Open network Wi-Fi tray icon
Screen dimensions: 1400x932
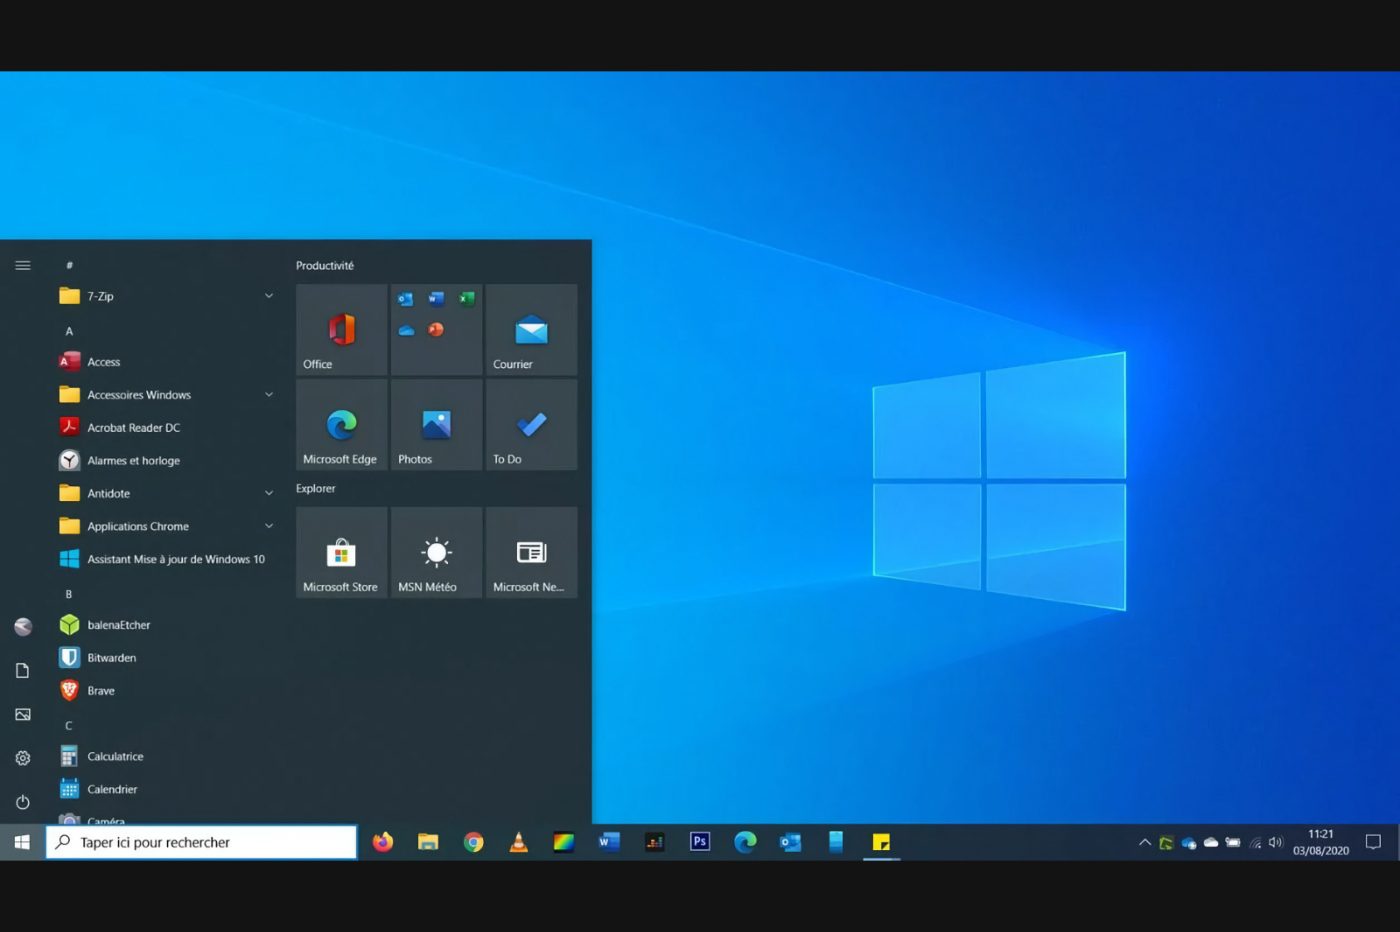pyautogui.click(x=1255, y=842)
